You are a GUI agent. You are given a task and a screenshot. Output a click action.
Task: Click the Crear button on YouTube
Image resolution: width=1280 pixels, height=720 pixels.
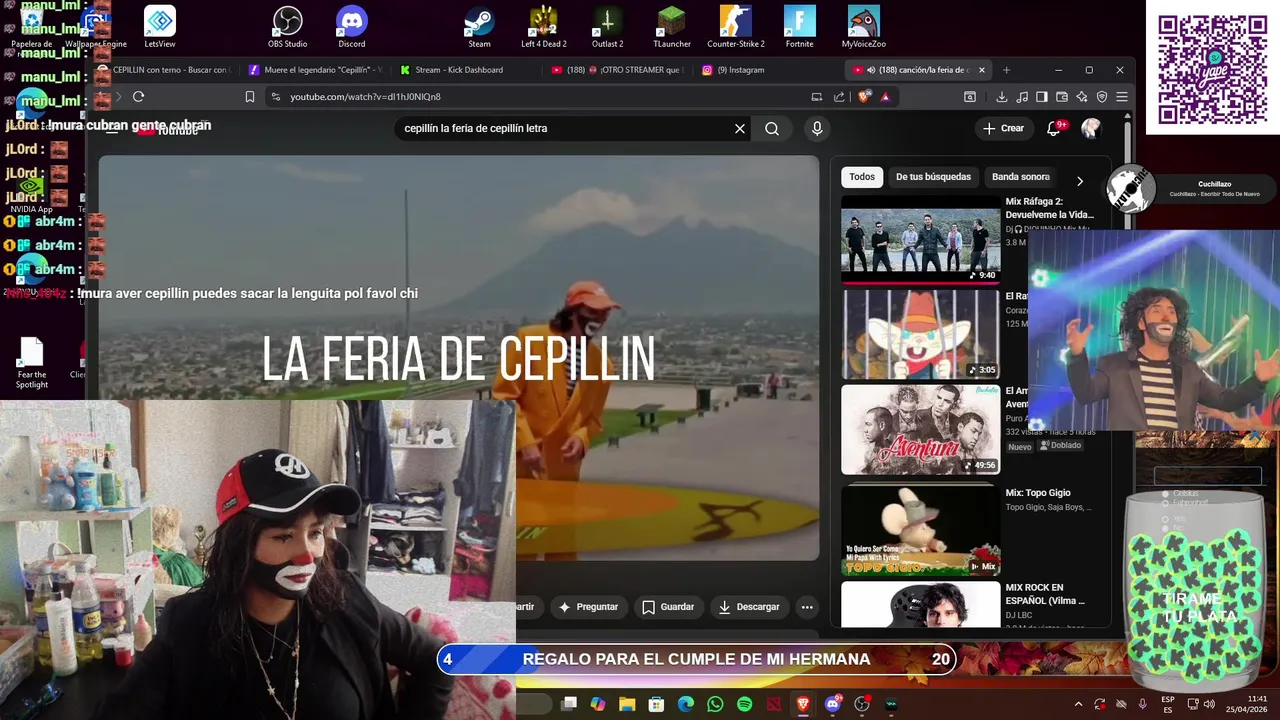pos(1003,128)
